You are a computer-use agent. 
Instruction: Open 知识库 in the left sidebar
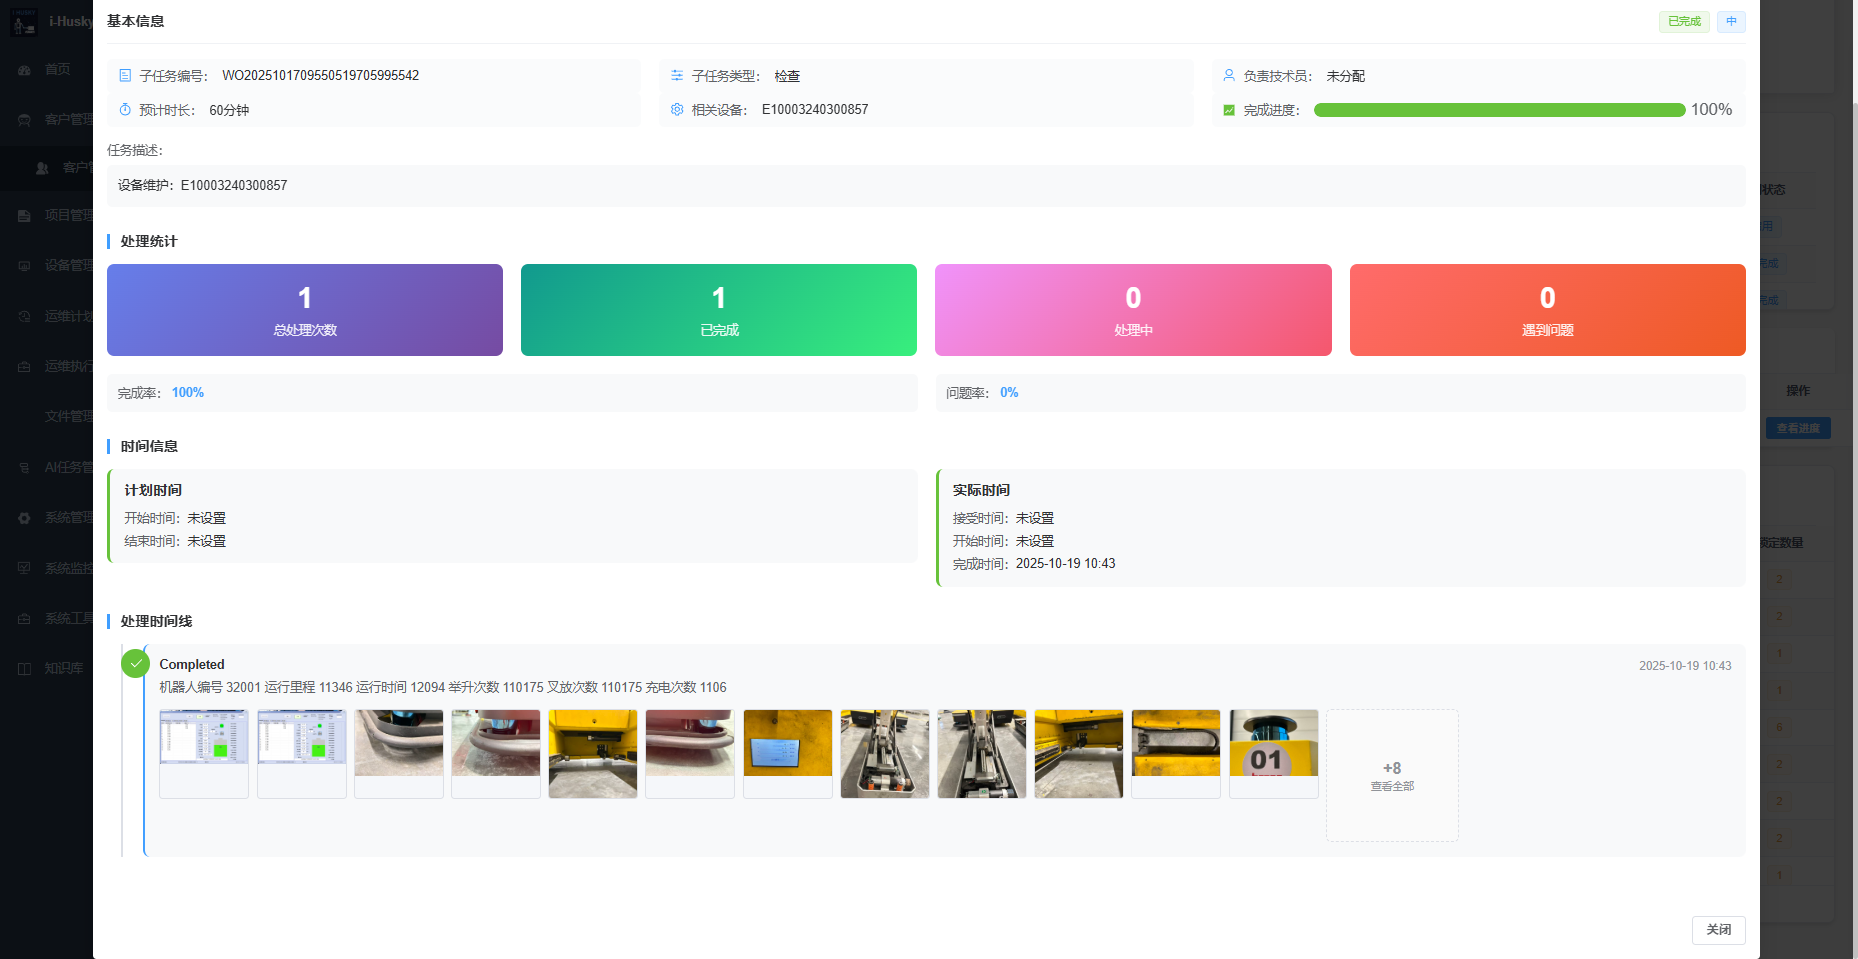coord(63,668)
